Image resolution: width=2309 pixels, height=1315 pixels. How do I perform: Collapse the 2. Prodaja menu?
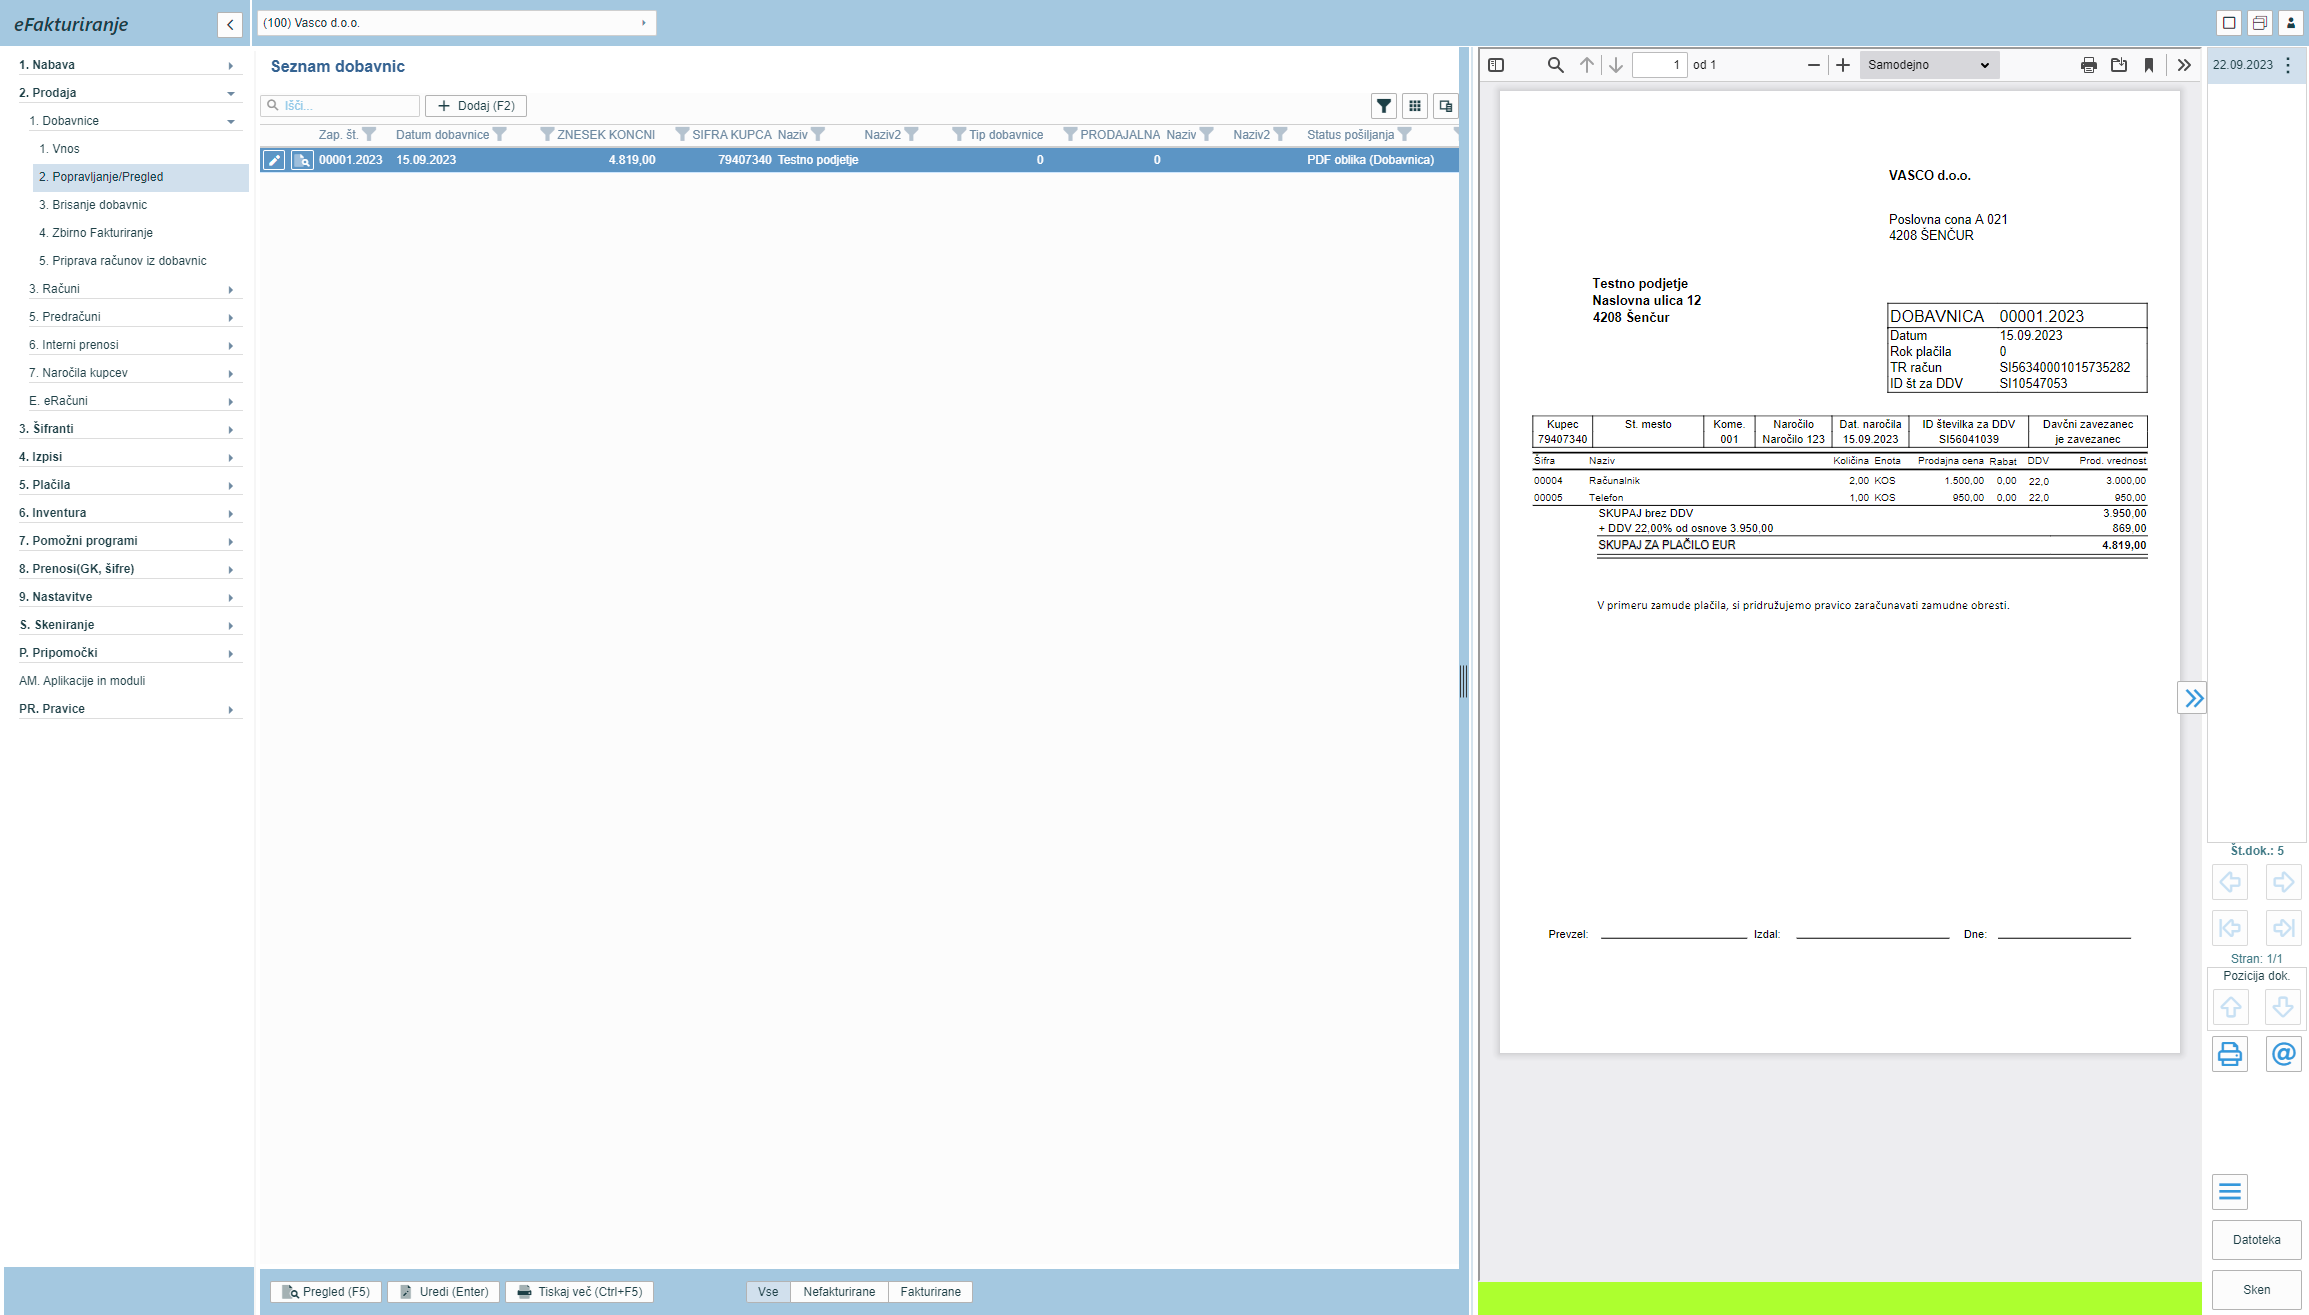click(130, 93)
